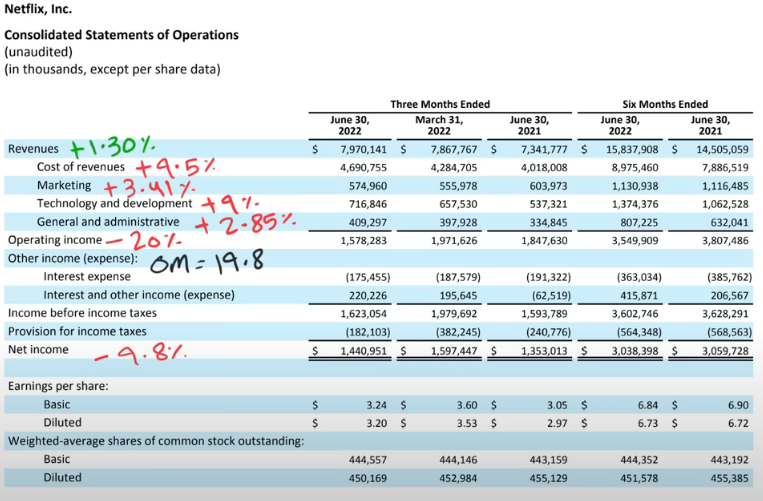Click the March 31, 2022 column header
This screenshot has width=763, height=501.
pyautogui.click(x=439, y=125)
